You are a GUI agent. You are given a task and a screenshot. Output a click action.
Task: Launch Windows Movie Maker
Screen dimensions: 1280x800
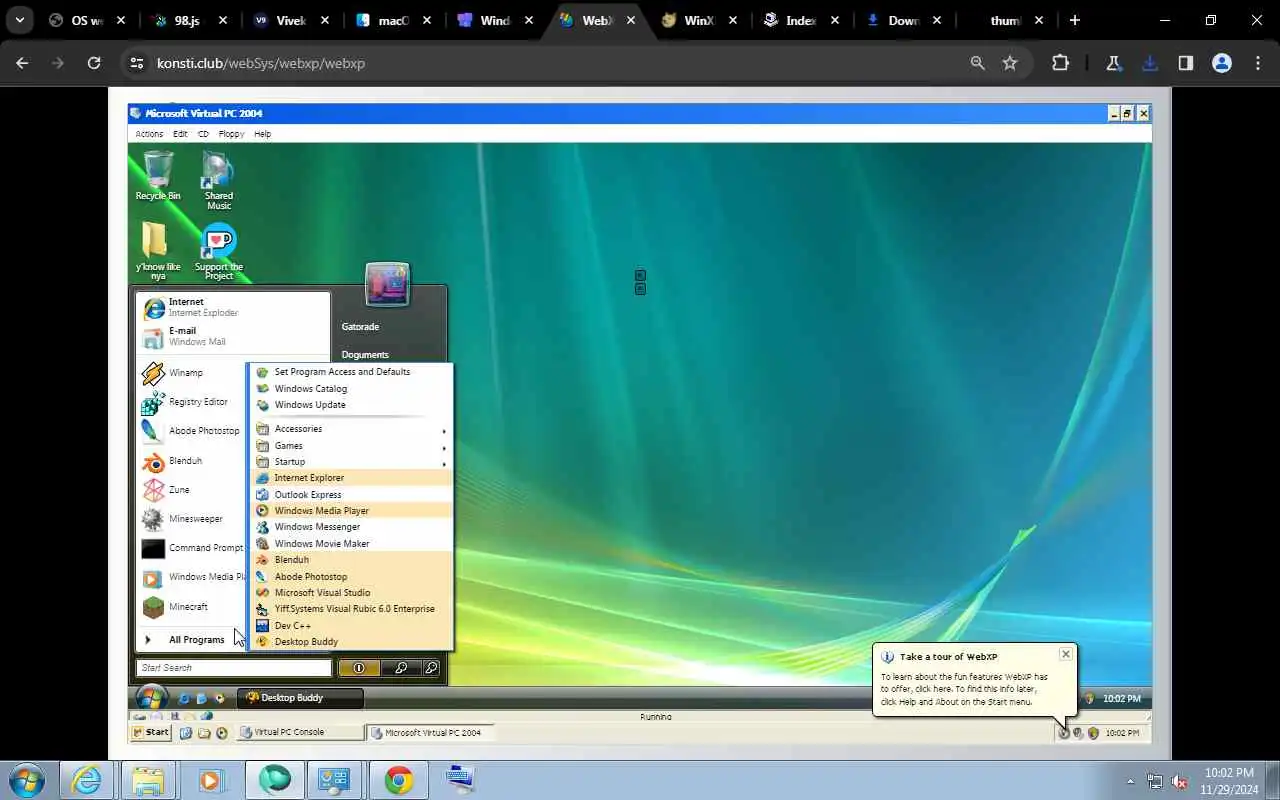click(x=351, y=544)
